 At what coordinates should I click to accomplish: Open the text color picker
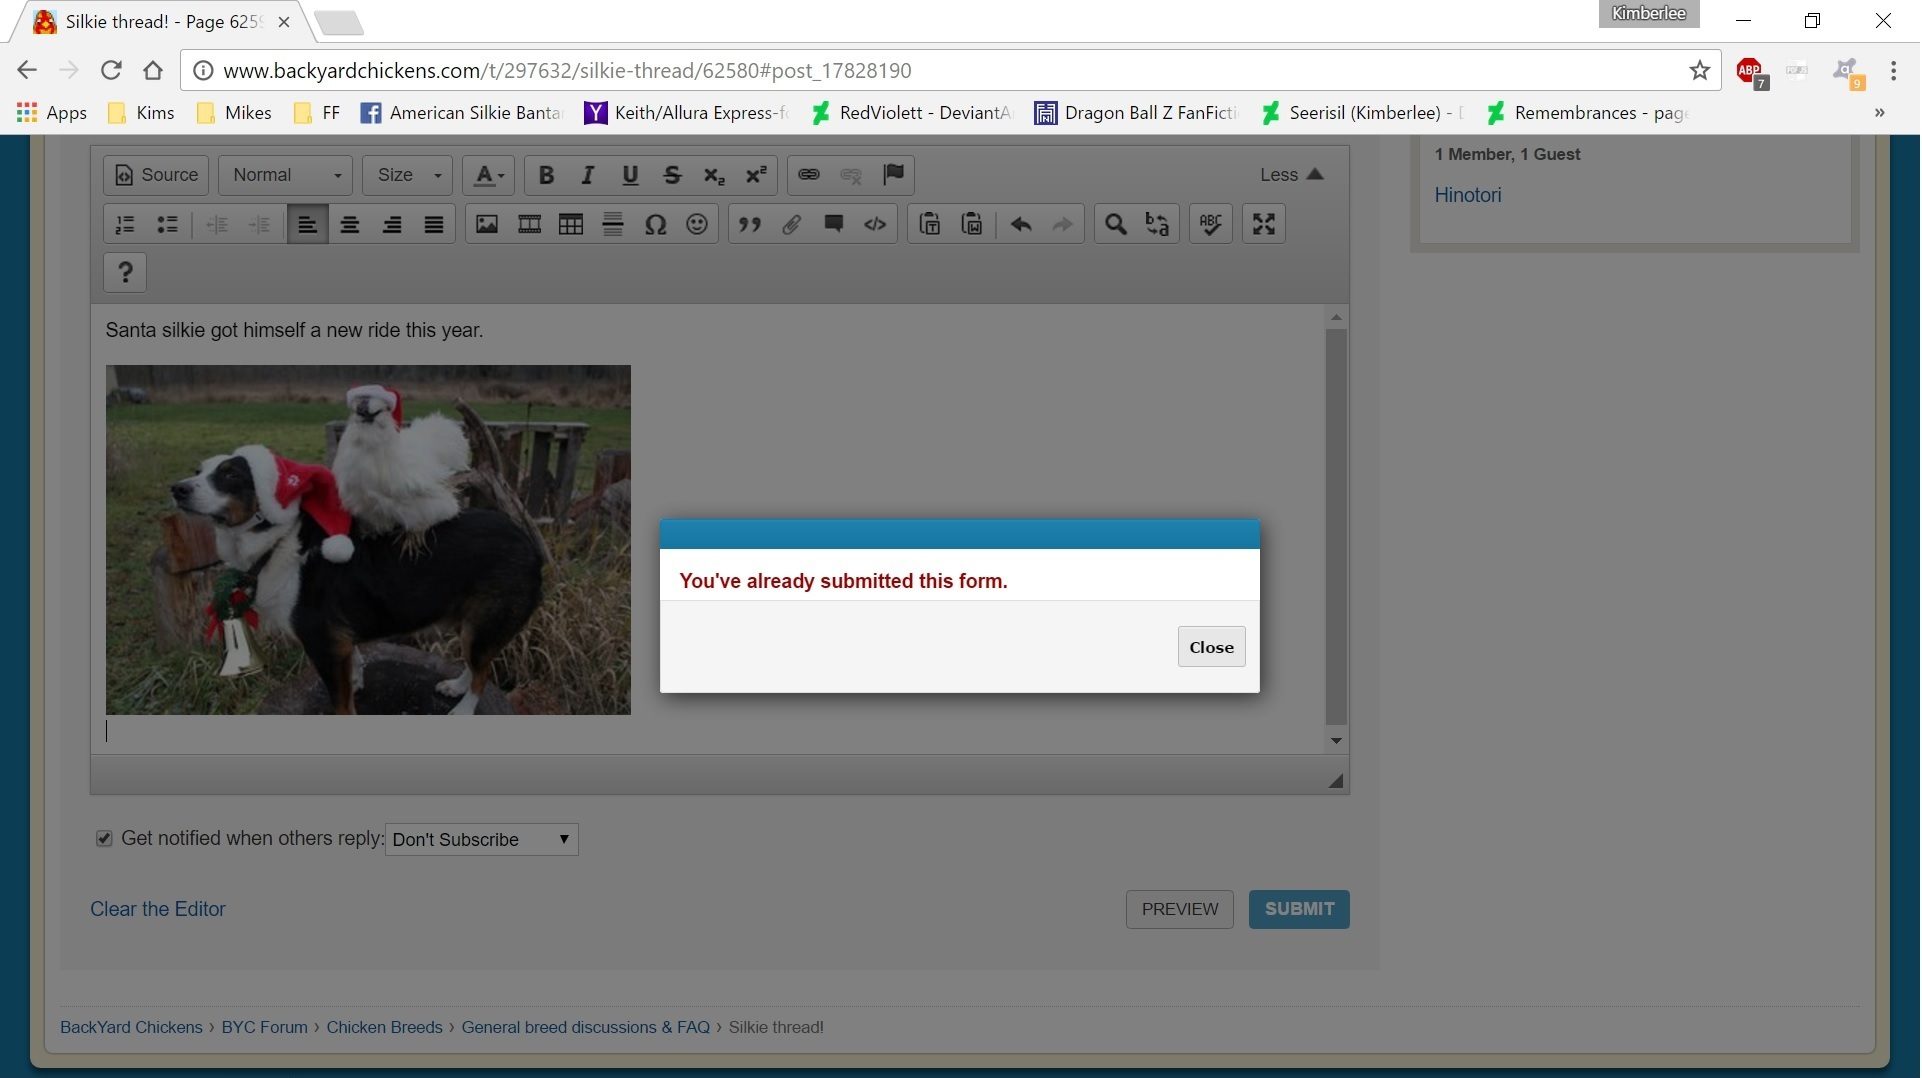(489, 175)
